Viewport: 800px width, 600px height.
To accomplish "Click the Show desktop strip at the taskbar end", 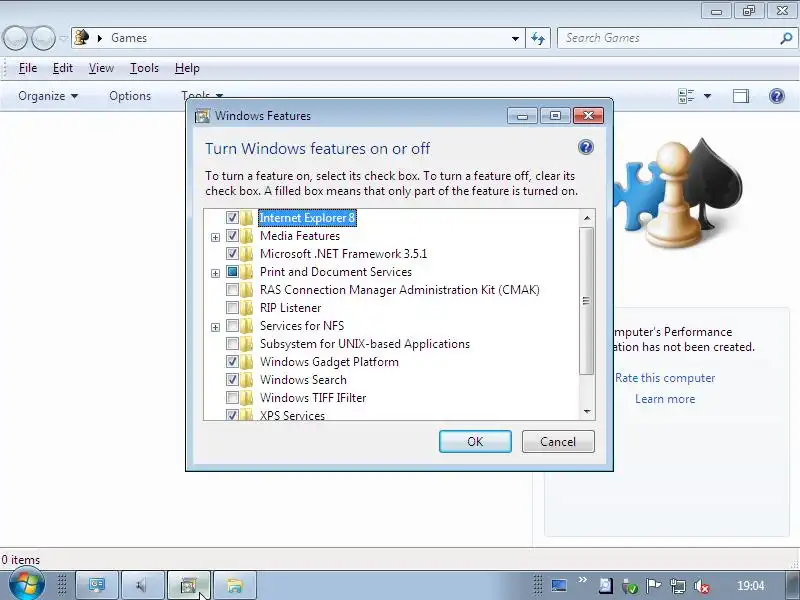I will [792, 585].
